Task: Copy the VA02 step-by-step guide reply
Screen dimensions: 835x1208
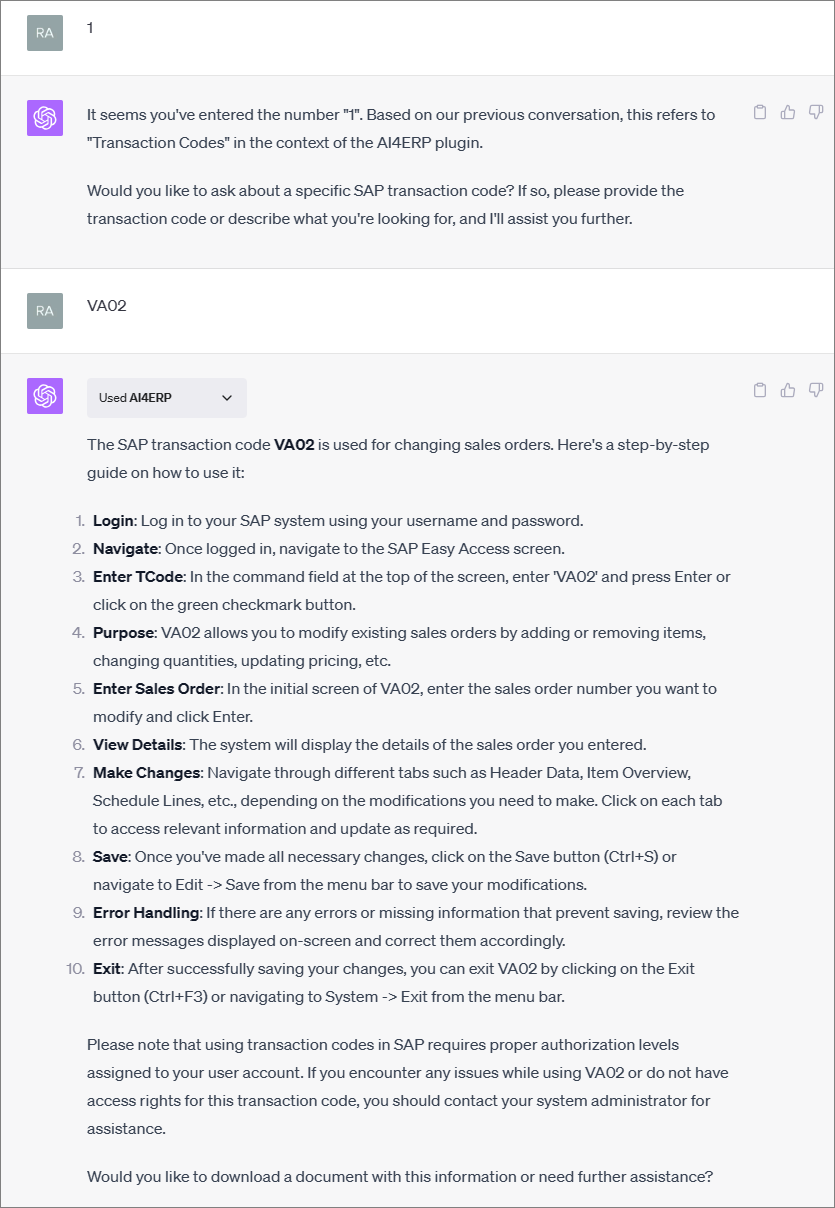Action: tap(760, 390)
